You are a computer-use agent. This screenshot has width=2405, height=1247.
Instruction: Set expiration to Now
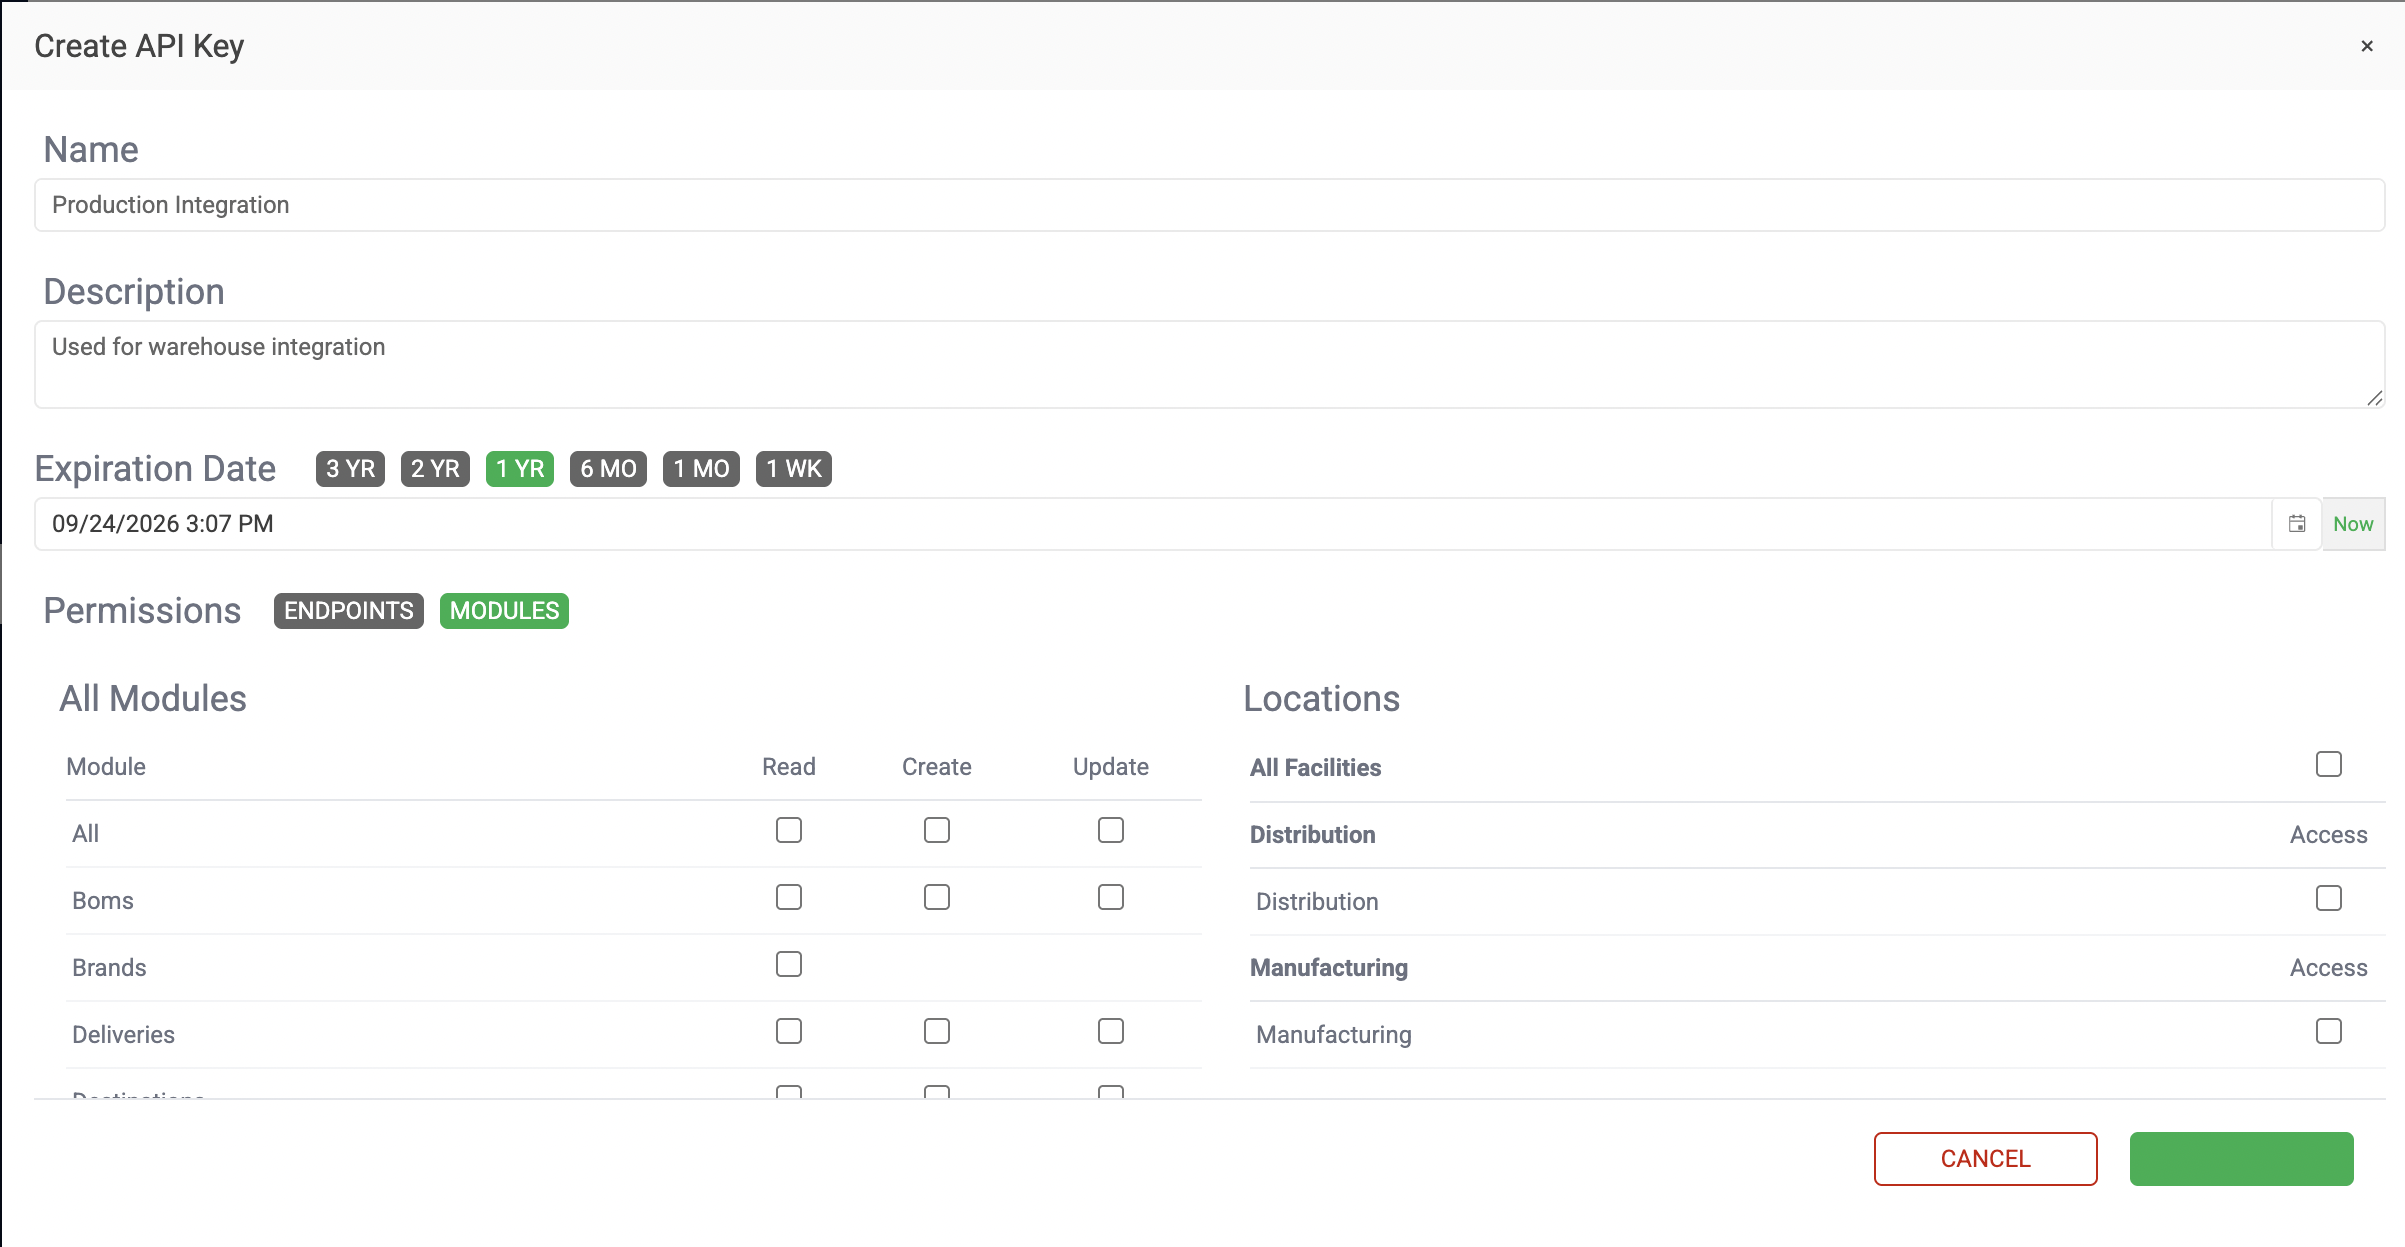2353,524
